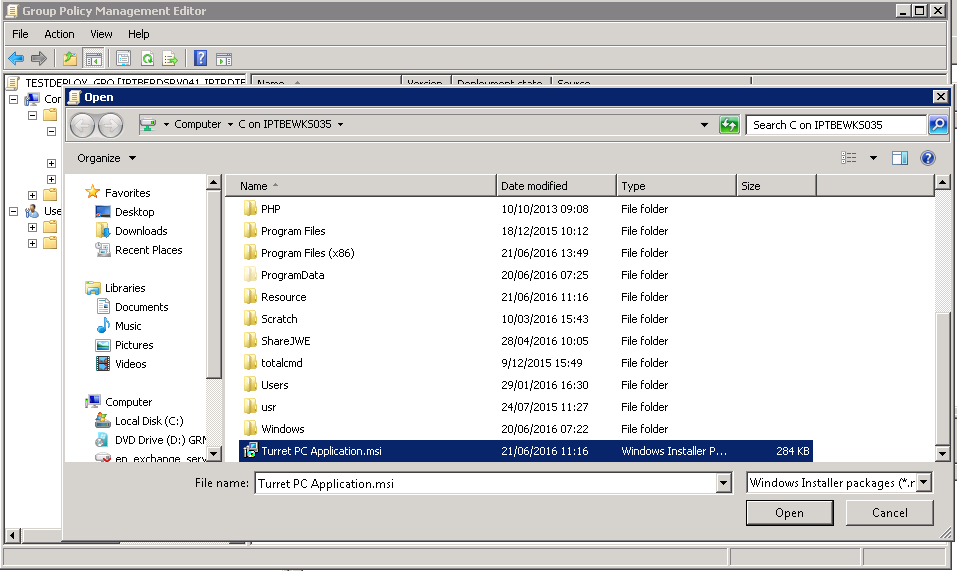
Task: Click the Show preview pane icon
Action: (x=900, y=158)
